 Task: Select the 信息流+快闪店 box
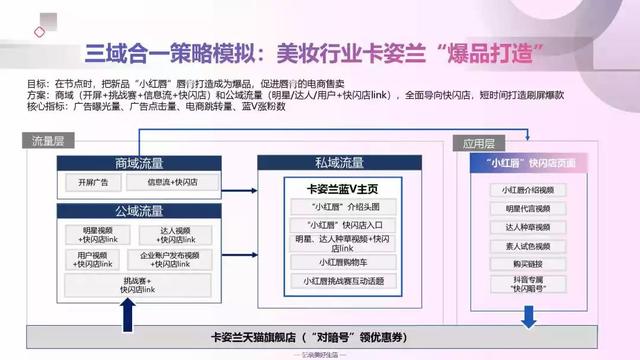[172, 182]
